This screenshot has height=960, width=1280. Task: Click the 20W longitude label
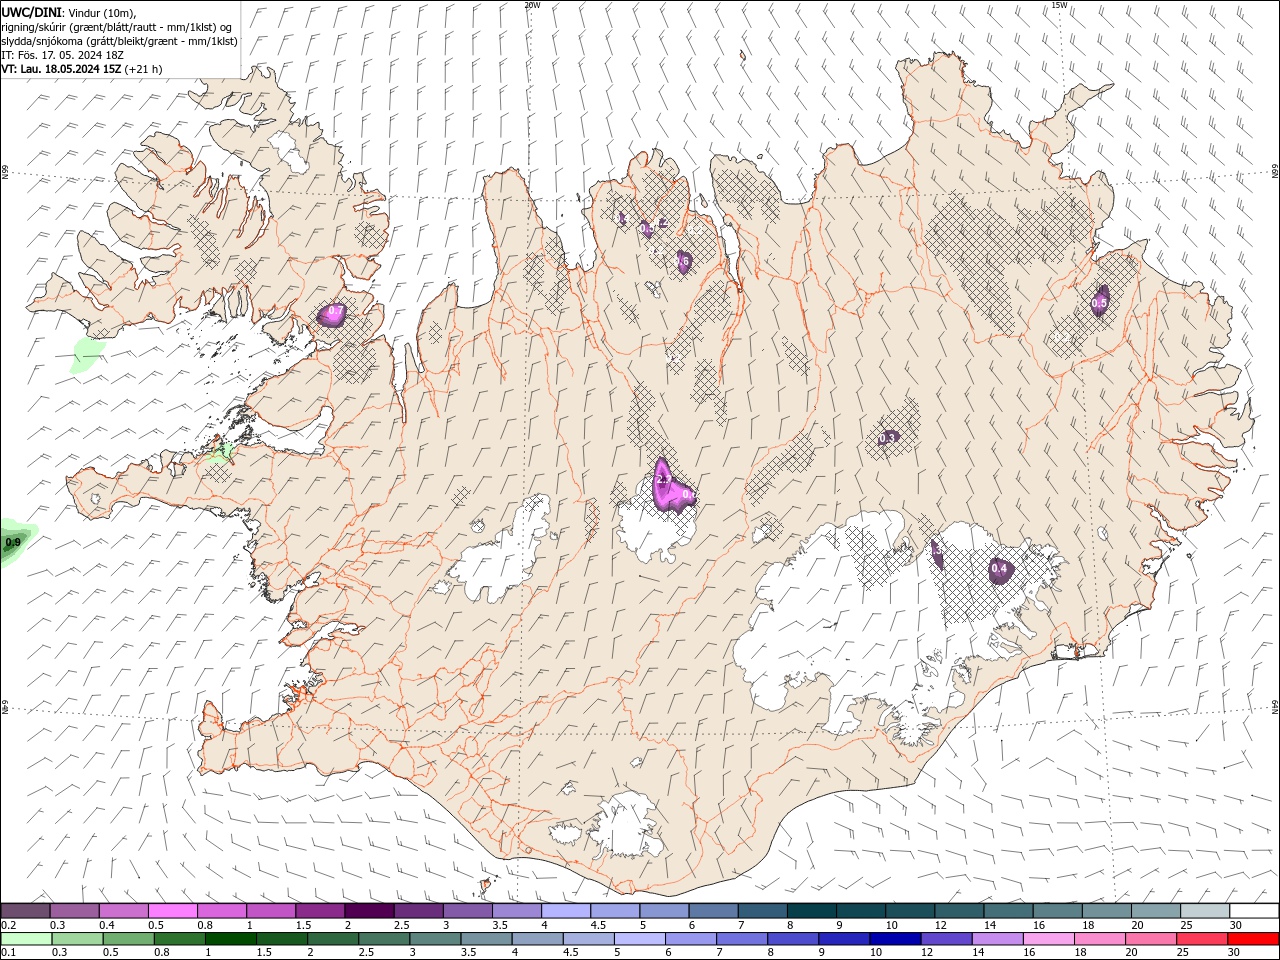point(532,5)
